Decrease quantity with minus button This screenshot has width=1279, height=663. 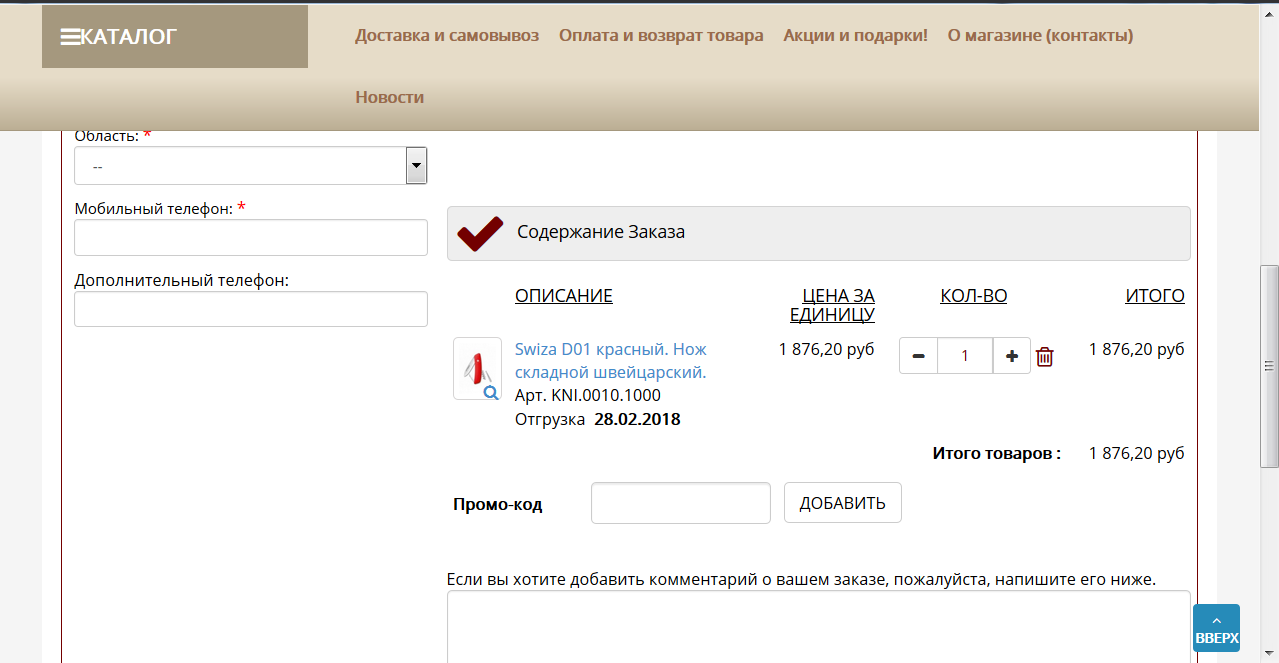point(918,356)
